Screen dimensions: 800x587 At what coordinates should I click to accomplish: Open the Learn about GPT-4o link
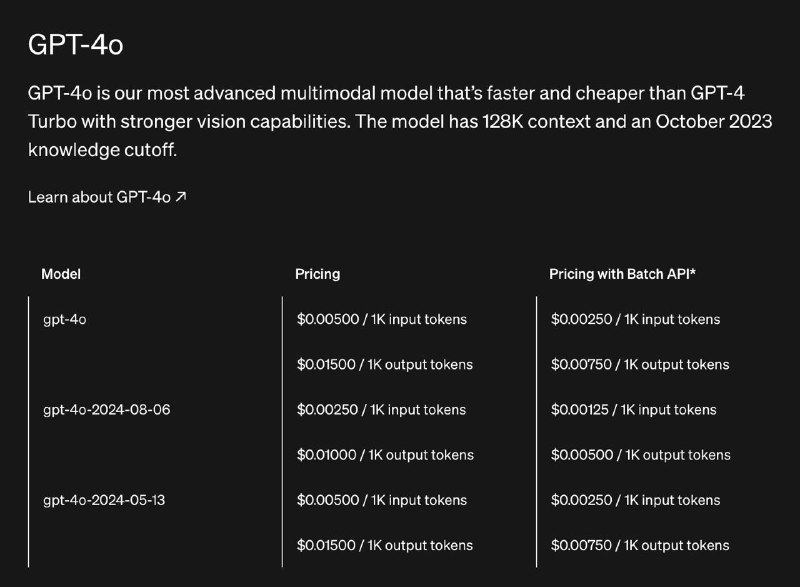(107, 197)
